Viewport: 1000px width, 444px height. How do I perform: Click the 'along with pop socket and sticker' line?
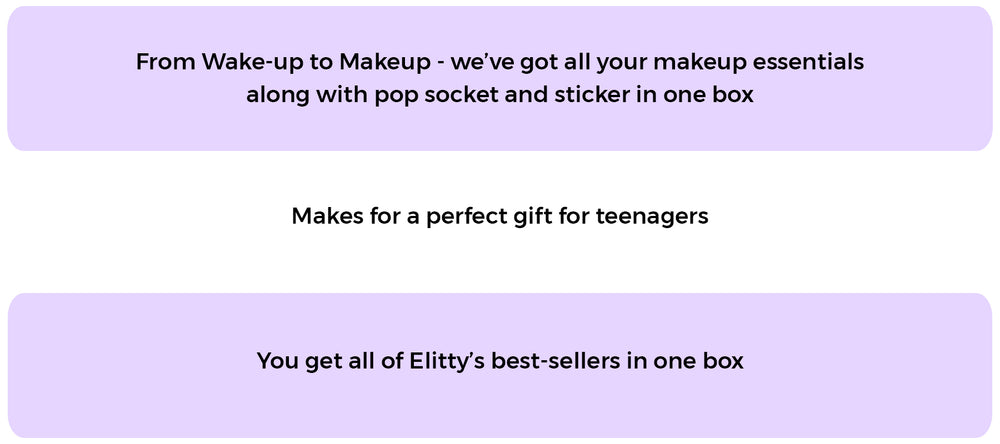[x=500, y=94]
